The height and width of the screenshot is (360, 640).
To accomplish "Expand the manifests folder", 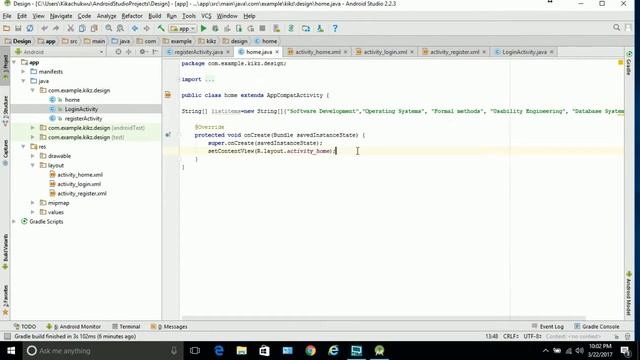I will pyautogui.click(x=23, y=71).
